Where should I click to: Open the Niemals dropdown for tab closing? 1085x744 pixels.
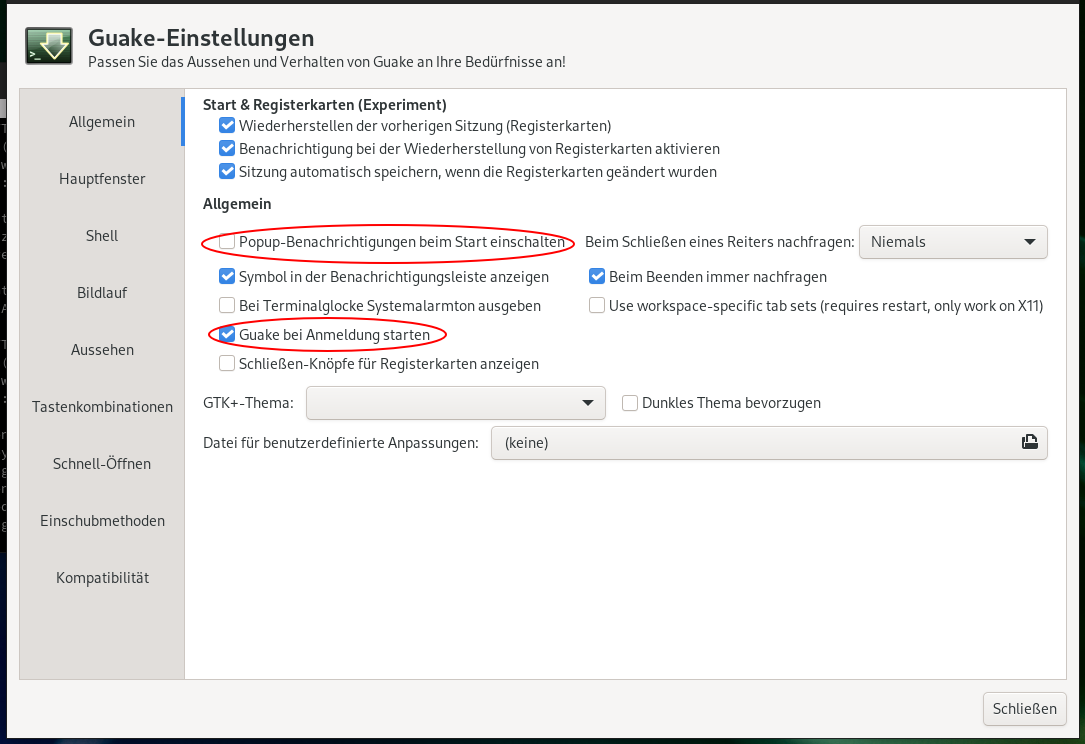[953, 242]
